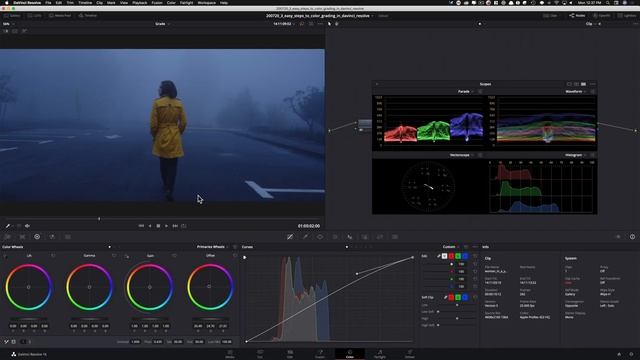Open Parade scope settings icon
The height and width of the screenshot is (360, 640).
(480, 92)
